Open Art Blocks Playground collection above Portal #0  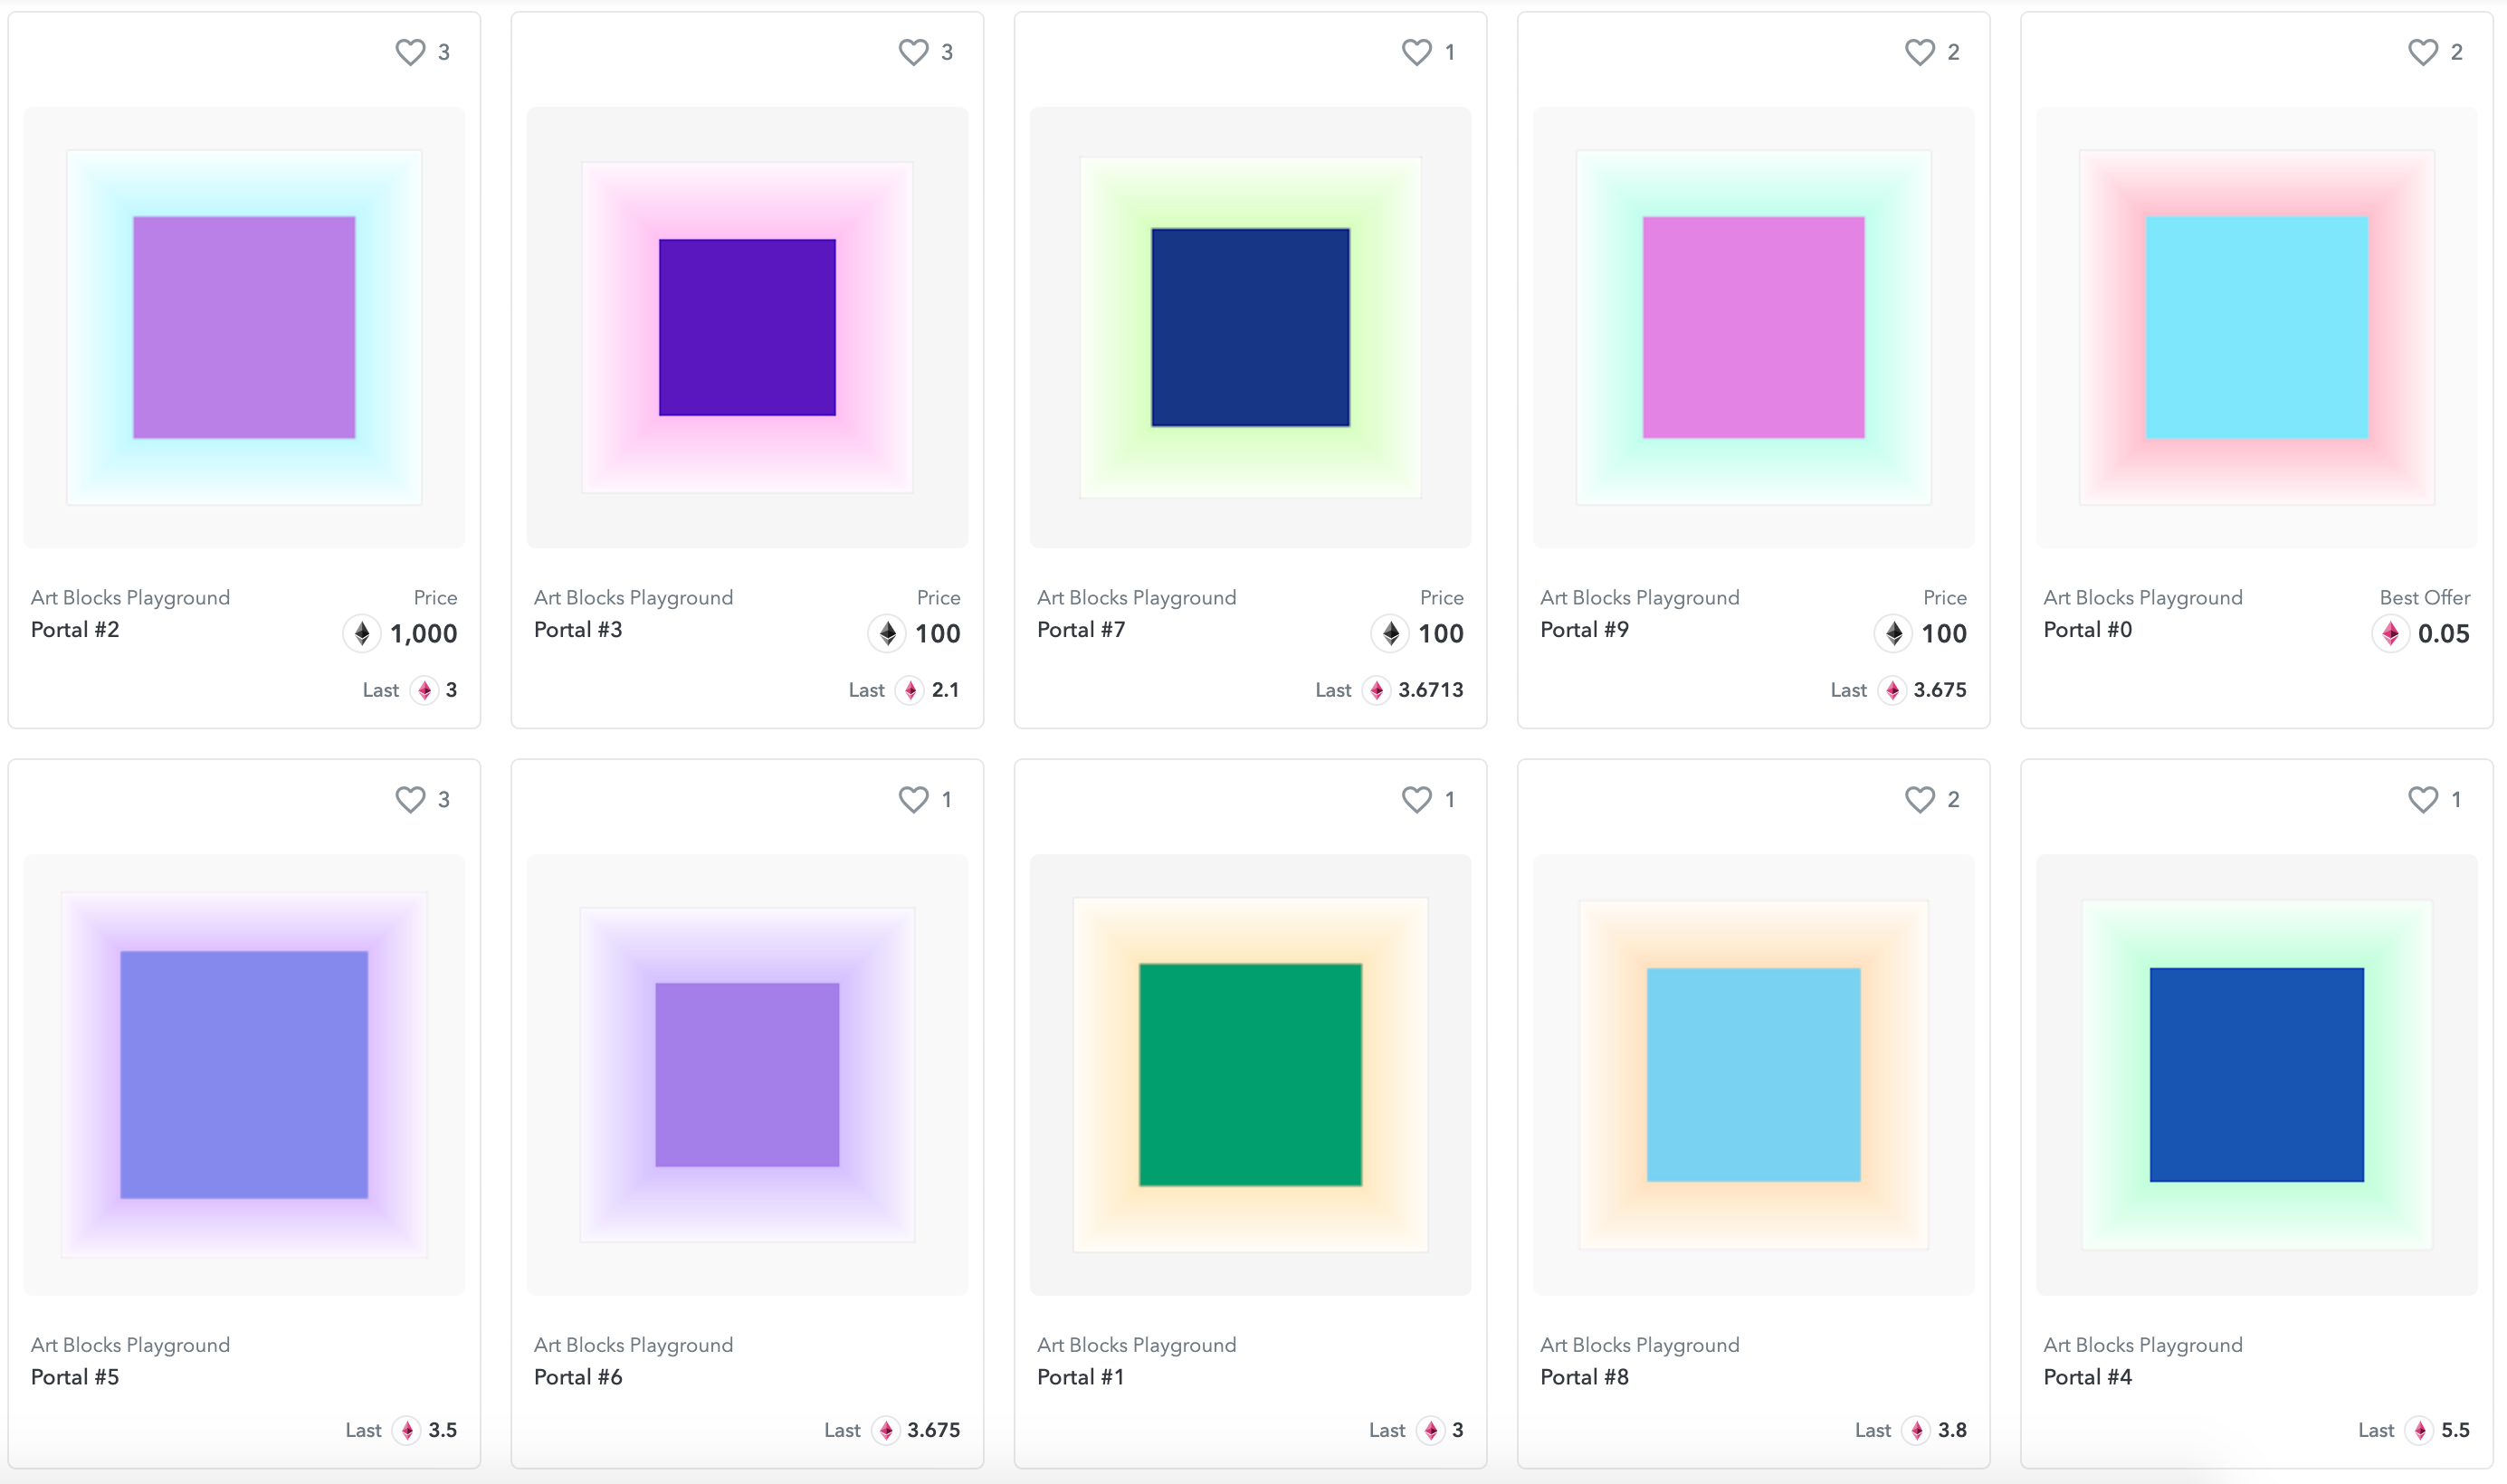coord(2142,598)
